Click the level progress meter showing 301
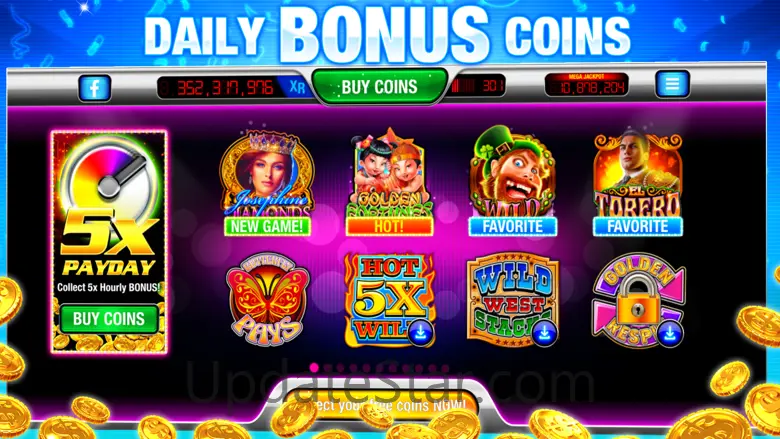780x439 pixels. (x=477, y=86)
